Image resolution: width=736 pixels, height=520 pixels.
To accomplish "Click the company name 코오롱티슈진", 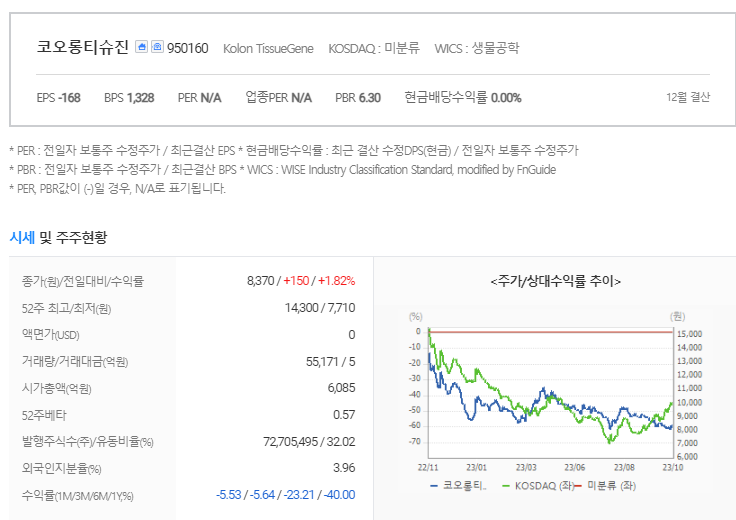I will [x=83, y=47].
